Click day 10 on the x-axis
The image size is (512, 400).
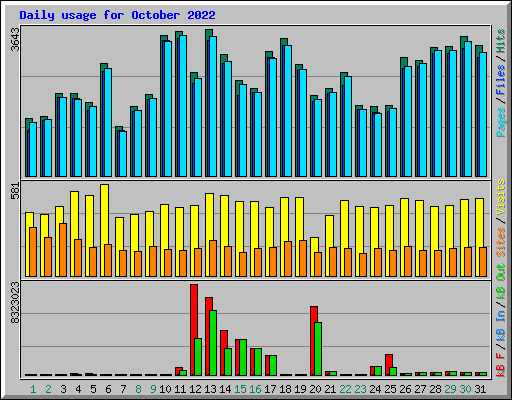tap(165, 389)
